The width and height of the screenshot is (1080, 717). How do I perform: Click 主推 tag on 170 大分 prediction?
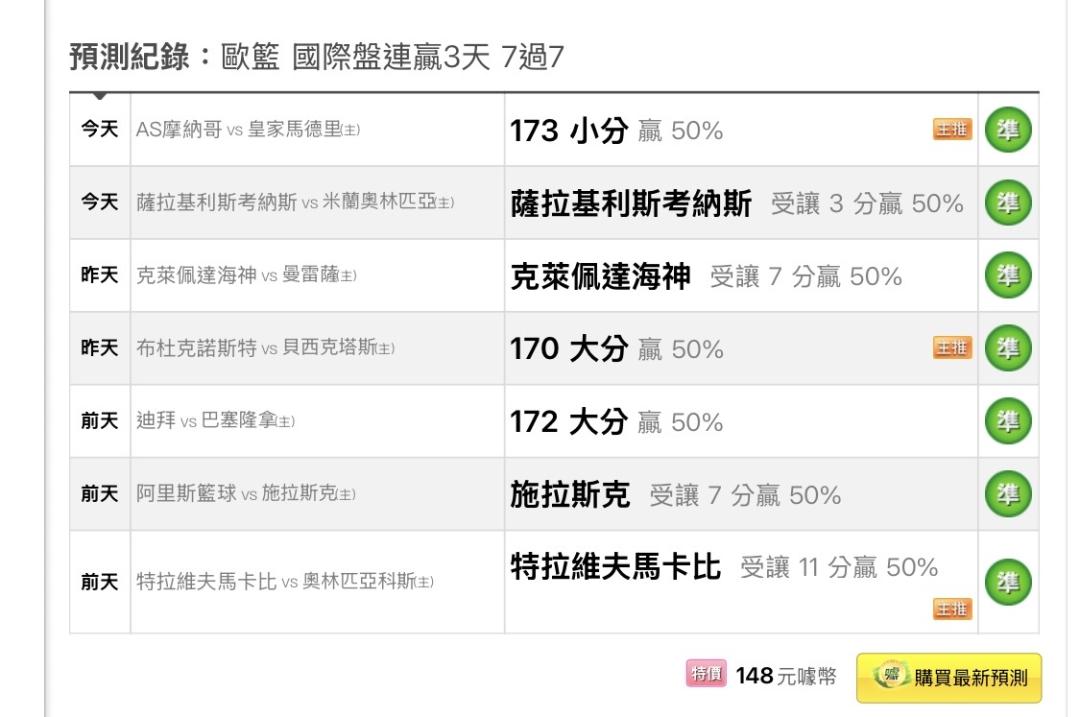(952, 348)
